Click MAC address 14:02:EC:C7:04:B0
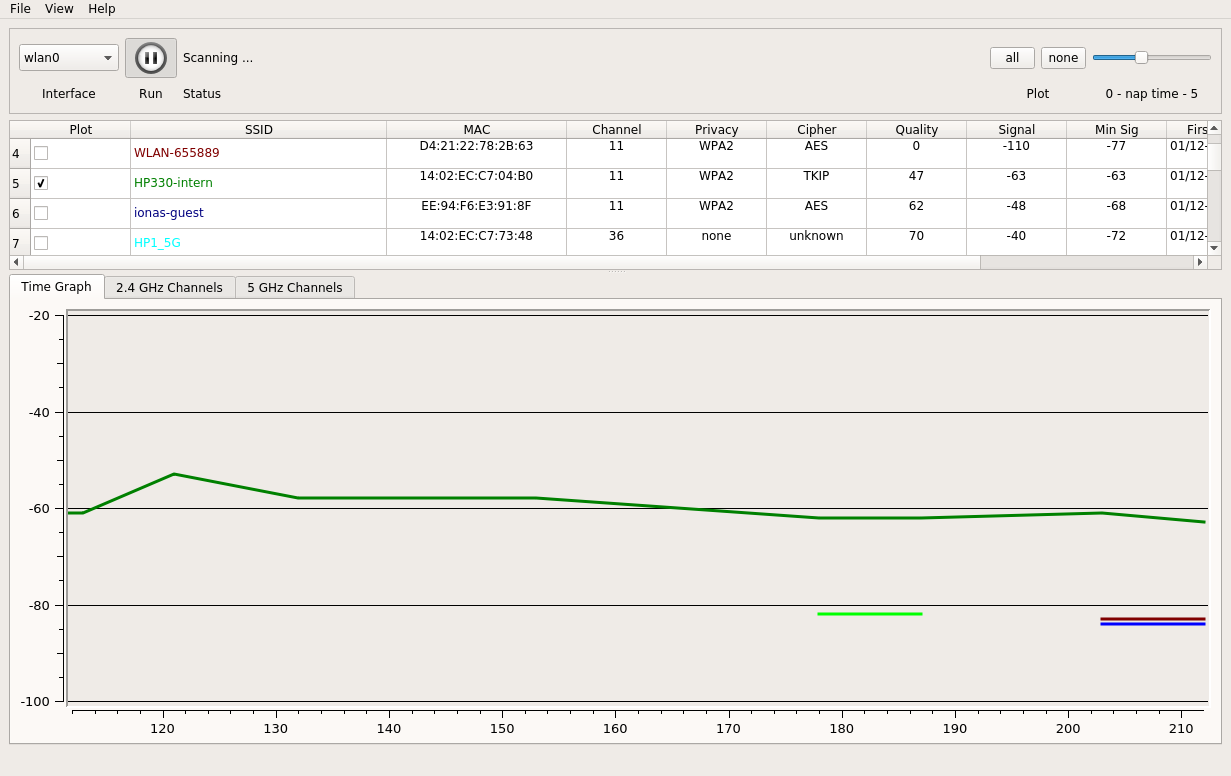 [x=477, y=176]
